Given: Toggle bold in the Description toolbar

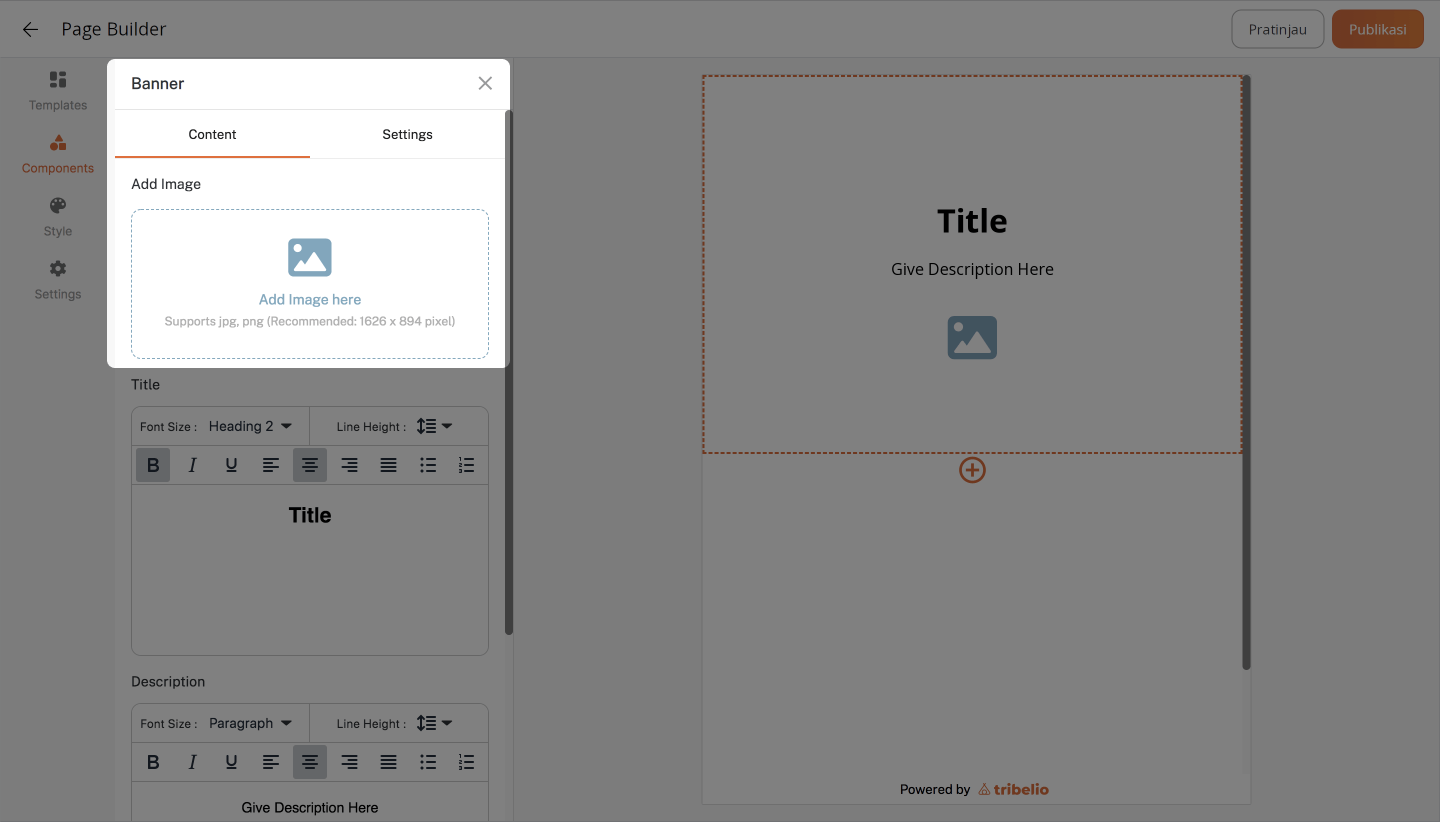Looking at the screenshot, I should click(x=153, y=762).
